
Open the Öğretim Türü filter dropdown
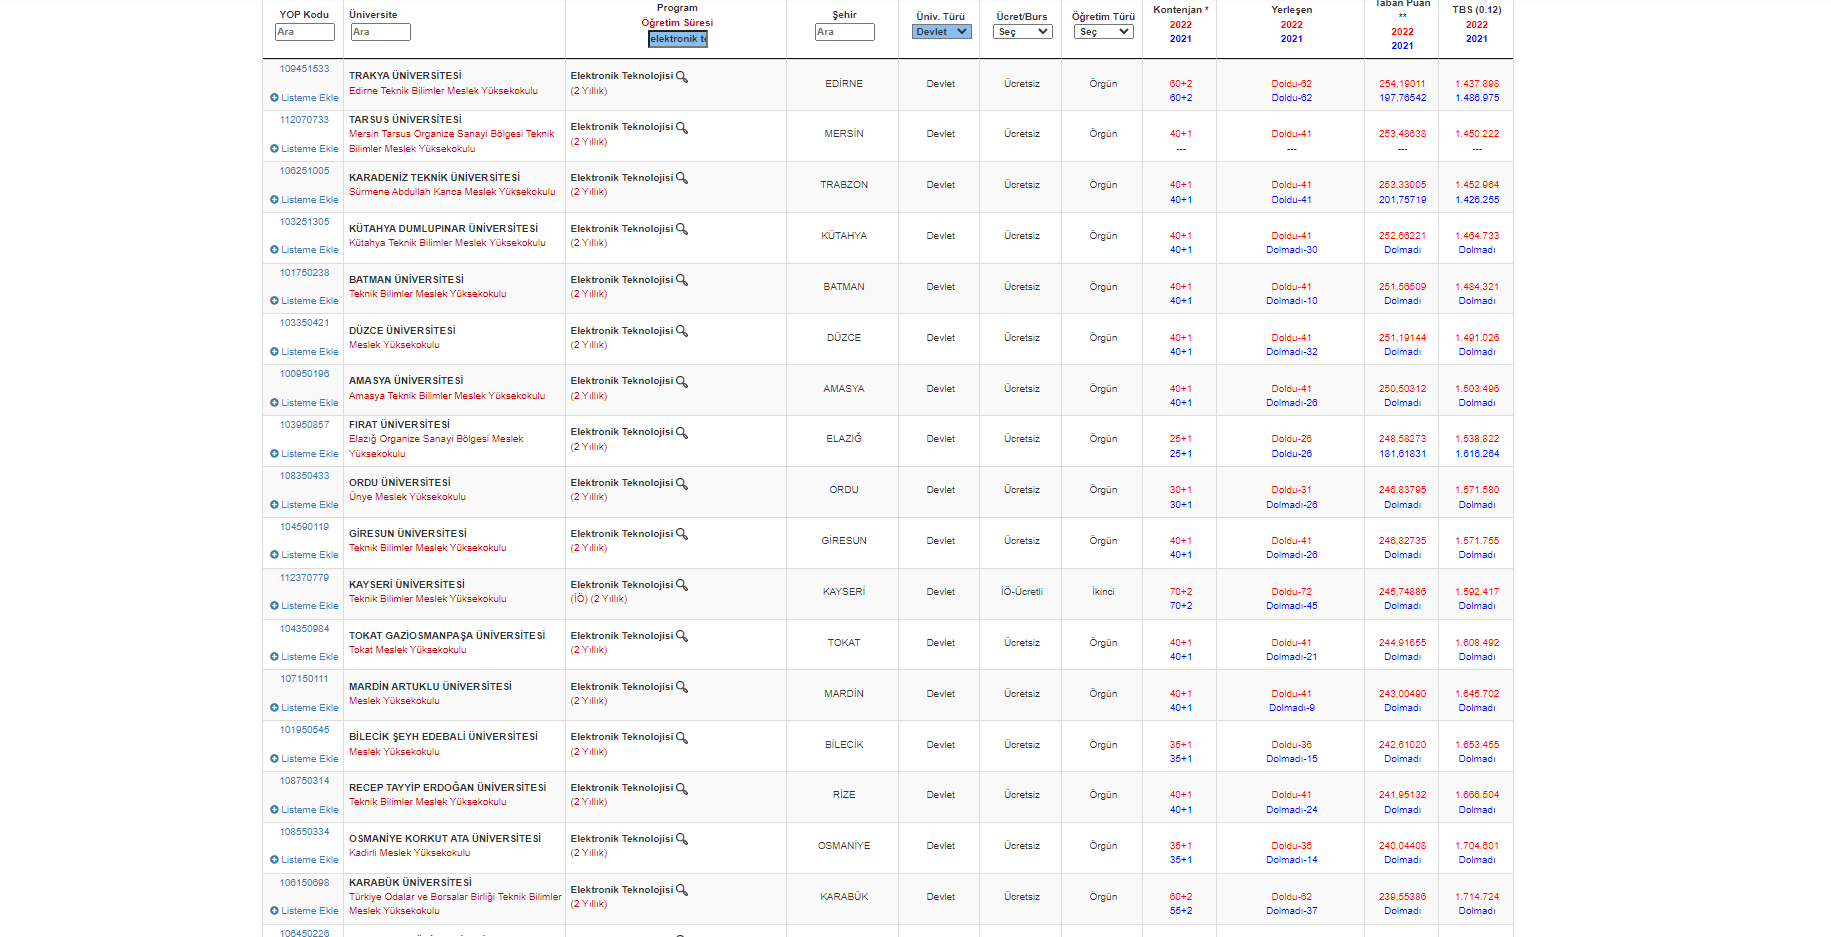tap(1104, 32)
